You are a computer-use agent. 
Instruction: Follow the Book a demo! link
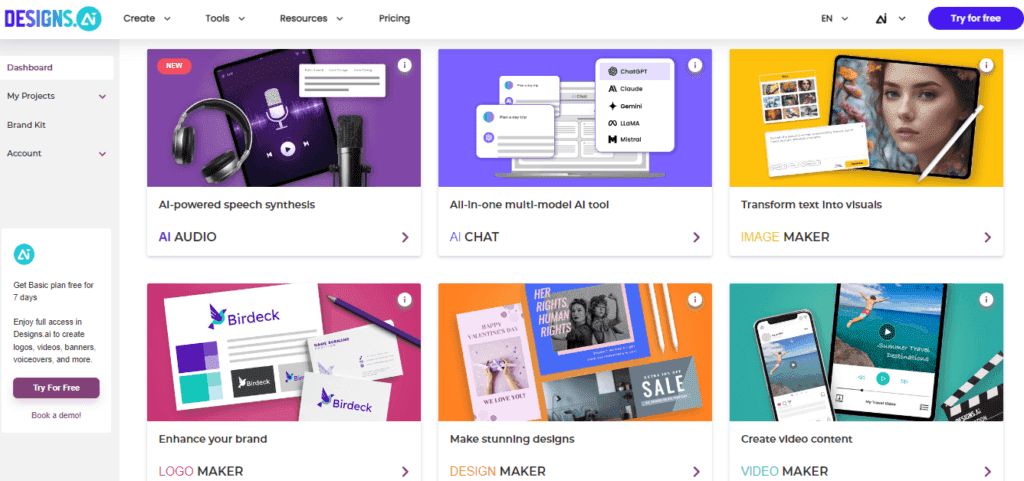pyautogui.click(x=56, y=415)
